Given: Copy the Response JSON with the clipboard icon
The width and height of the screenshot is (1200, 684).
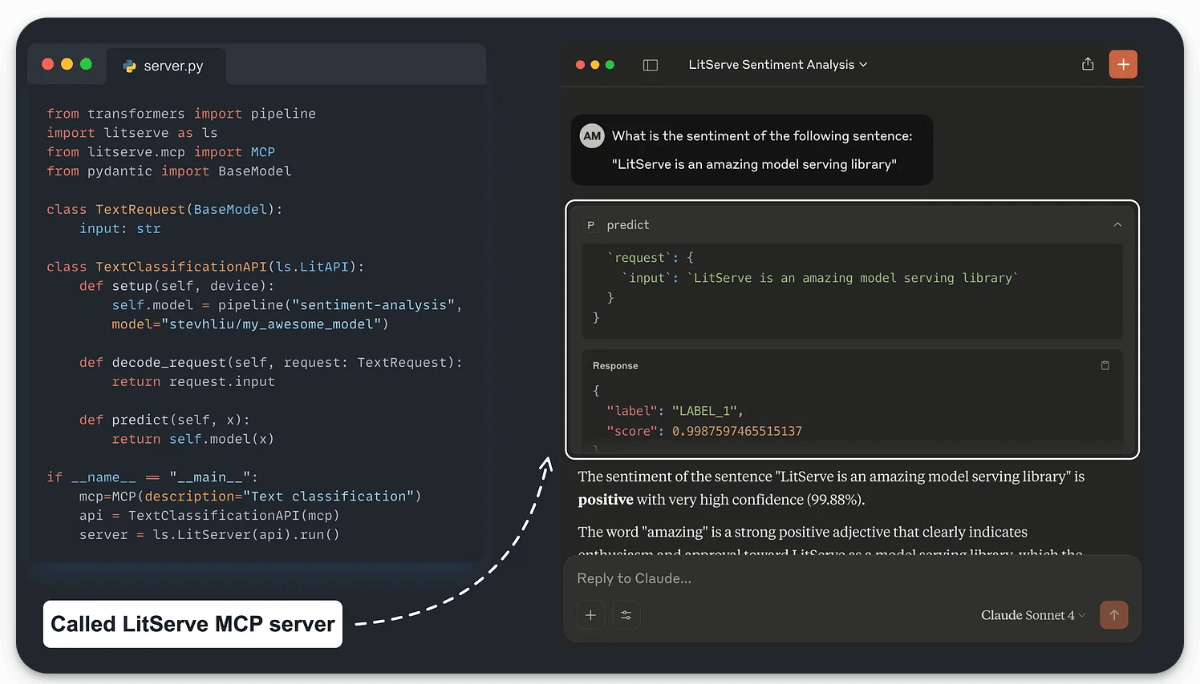Looking at the screenshot, I should (1105, 366).
